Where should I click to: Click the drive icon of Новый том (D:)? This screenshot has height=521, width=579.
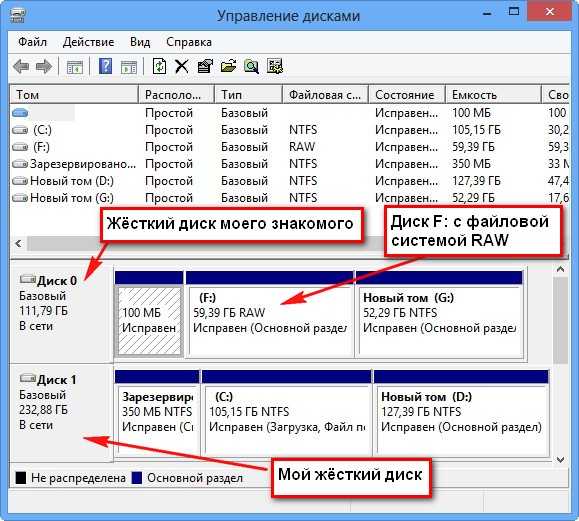tap(20, 181)
